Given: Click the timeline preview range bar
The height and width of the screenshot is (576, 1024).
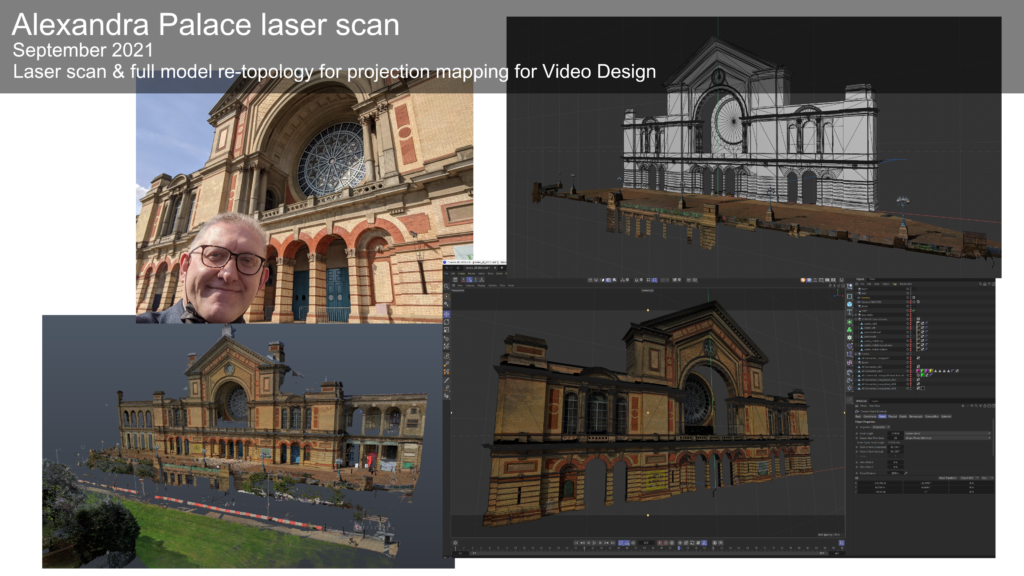Looking at the screenshot, I should click(x=648, y=553).
